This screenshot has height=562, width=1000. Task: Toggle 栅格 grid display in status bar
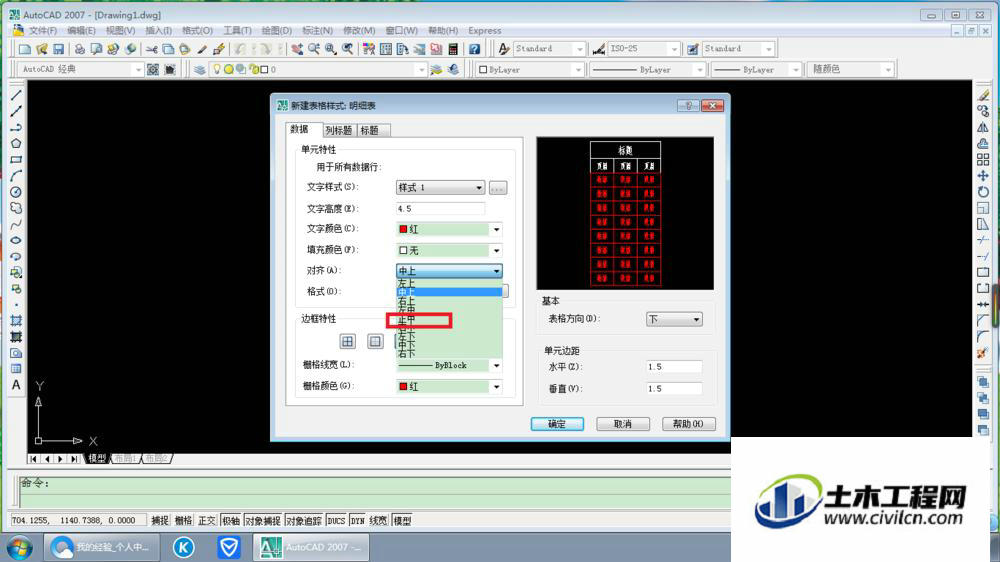click(x=183, y=521)
